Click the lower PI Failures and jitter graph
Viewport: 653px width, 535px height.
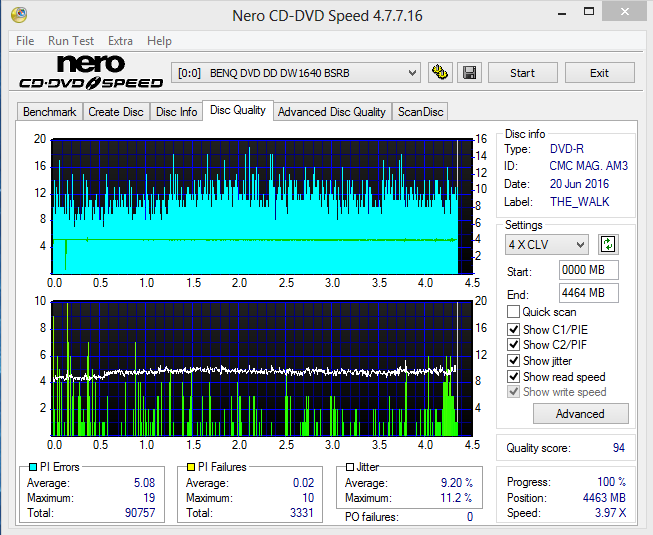coord(262,368)
